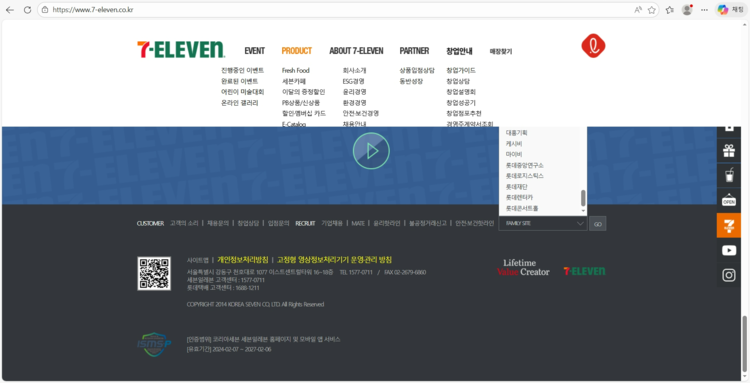The width and height of the screenshot is (750, 383).
Task: Open the EVENT menu
Action: coord(254,51)
